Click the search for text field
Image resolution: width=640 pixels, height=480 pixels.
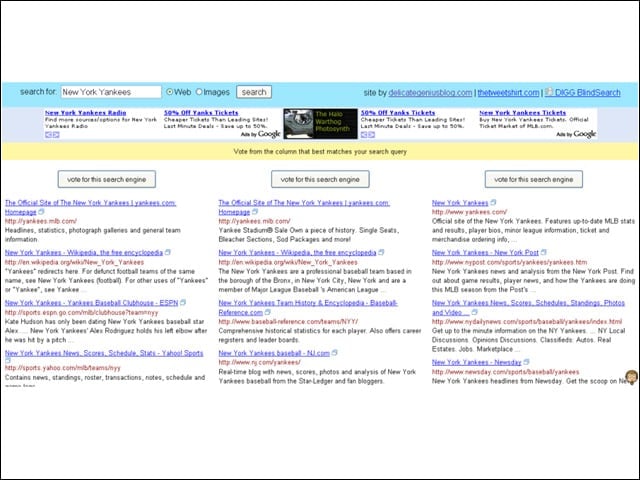coord(111,92)
